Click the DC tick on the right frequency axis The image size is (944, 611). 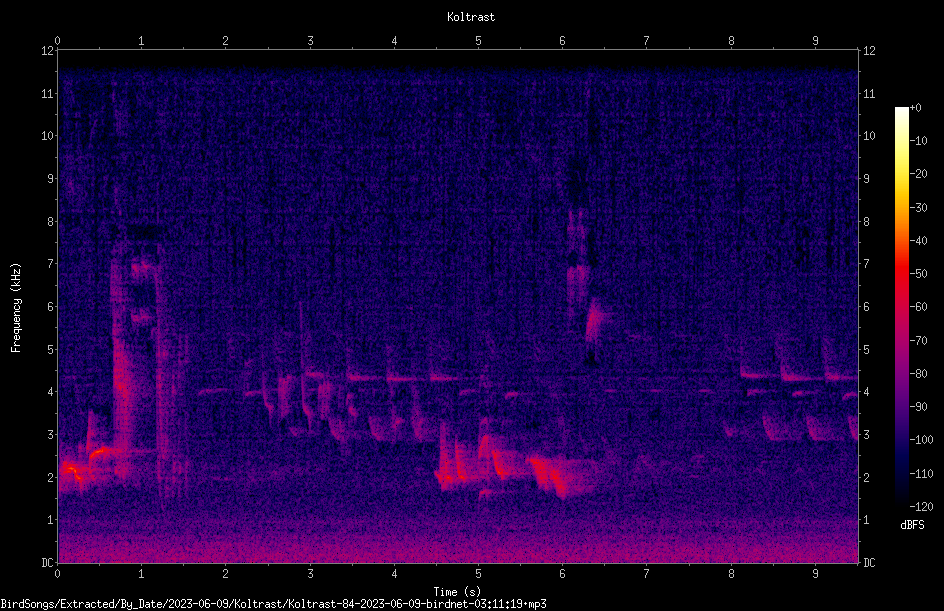pos(869,563)
